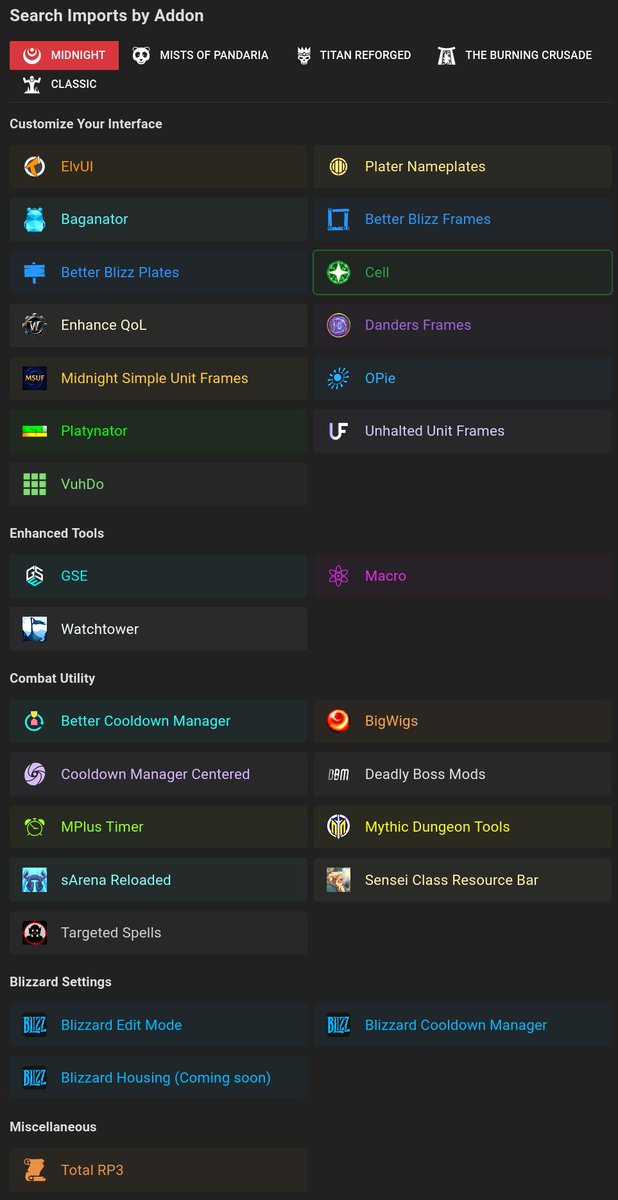Open the Titan Reforged tab
Screen dimensions: 618x1200
tap(353, 55)
